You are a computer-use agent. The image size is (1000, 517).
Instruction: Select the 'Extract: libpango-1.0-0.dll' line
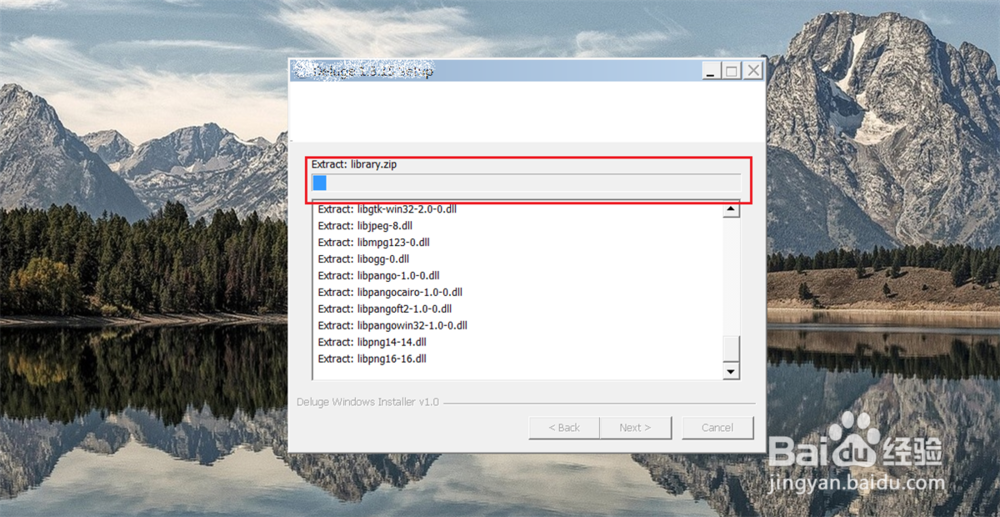click(x=379, y=275)
